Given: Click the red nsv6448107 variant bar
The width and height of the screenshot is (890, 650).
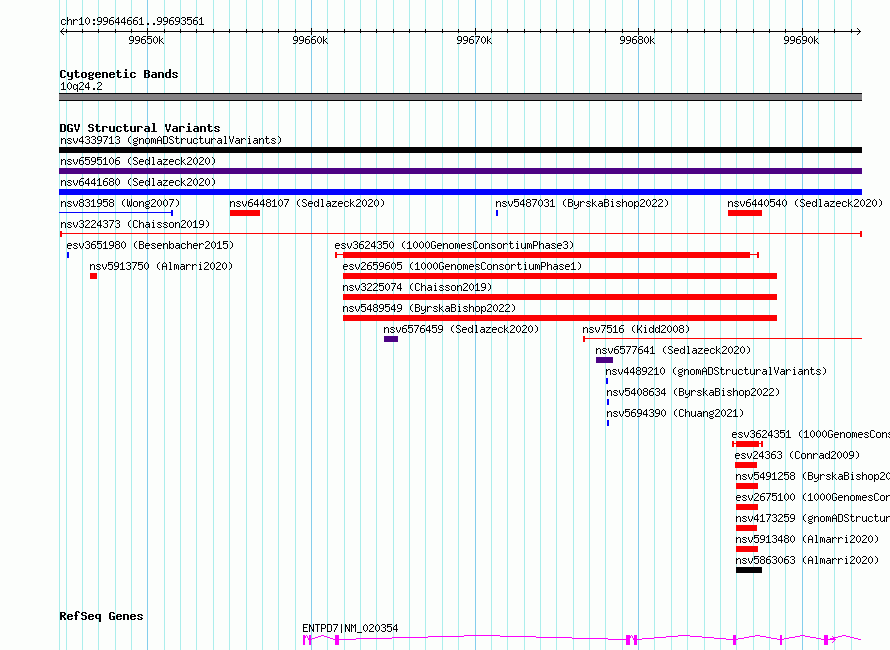Looking at the screenshot, I should [x=245, y=213].
